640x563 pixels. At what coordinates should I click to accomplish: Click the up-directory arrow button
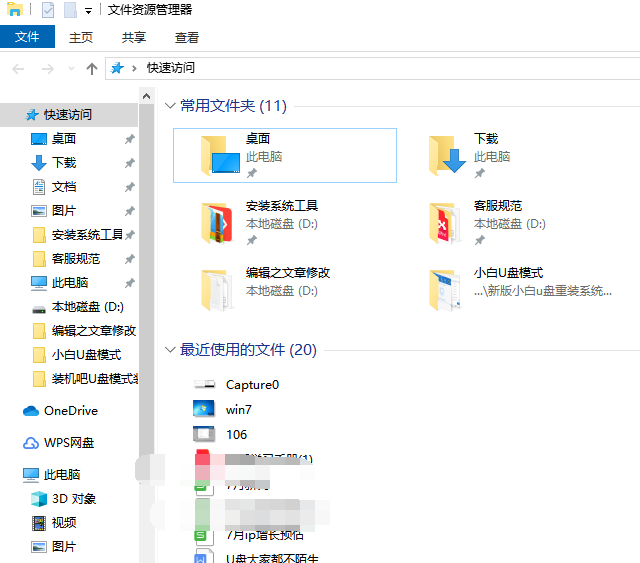click(x=92, y=68)
